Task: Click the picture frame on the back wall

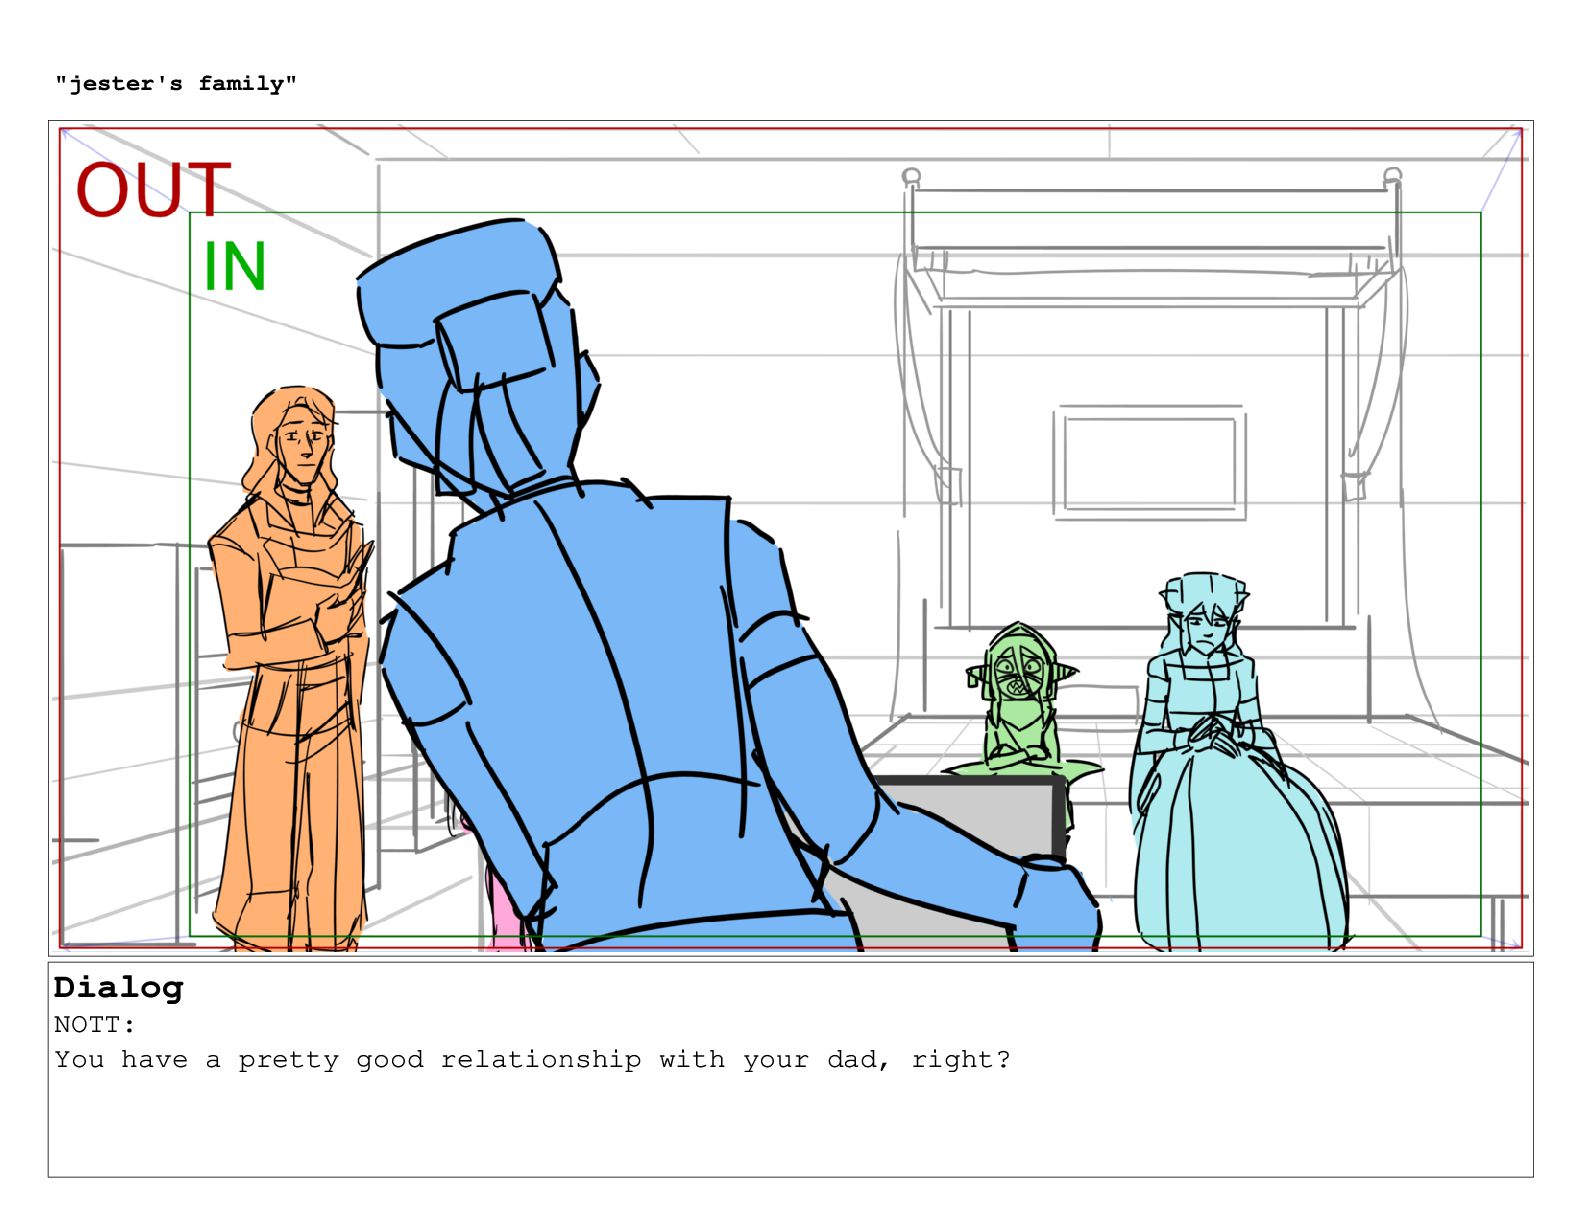Action: [x=1148, y=463]
